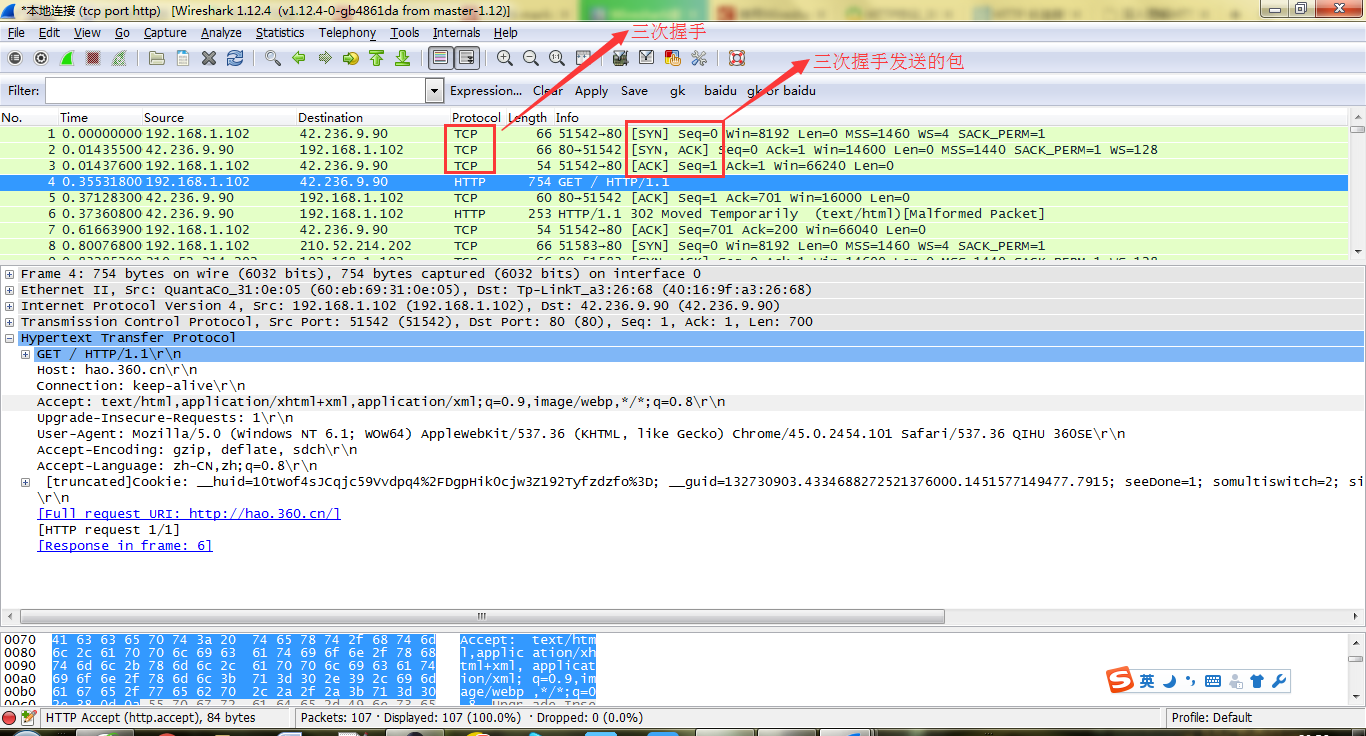
Task: Open the Filter history dropdown arrow
Action: (434, 91)
